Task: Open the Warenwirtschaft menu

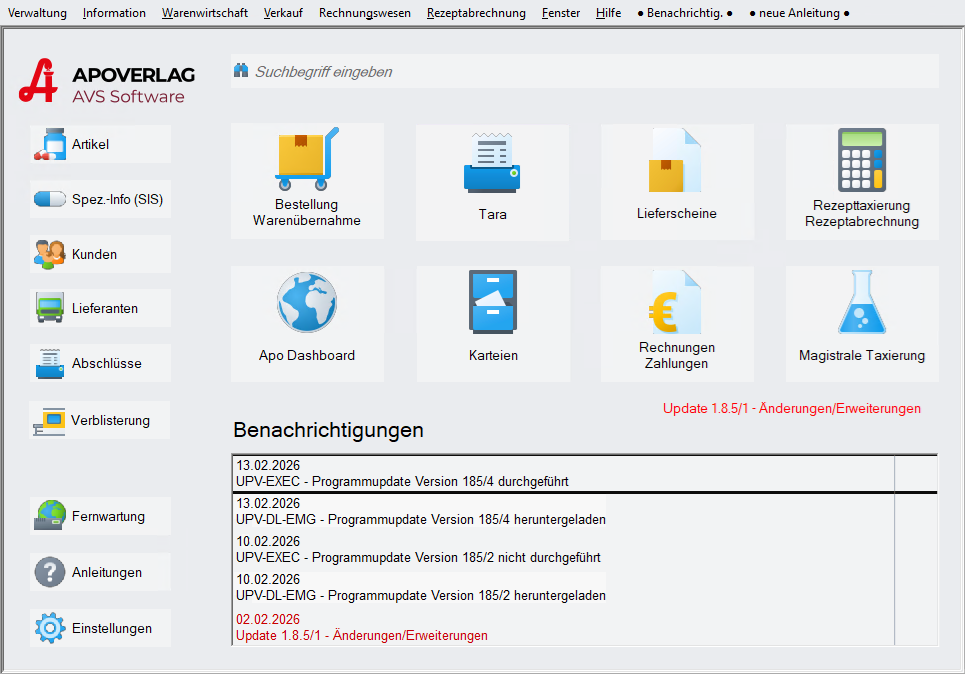Action: [x=204, y=13]
